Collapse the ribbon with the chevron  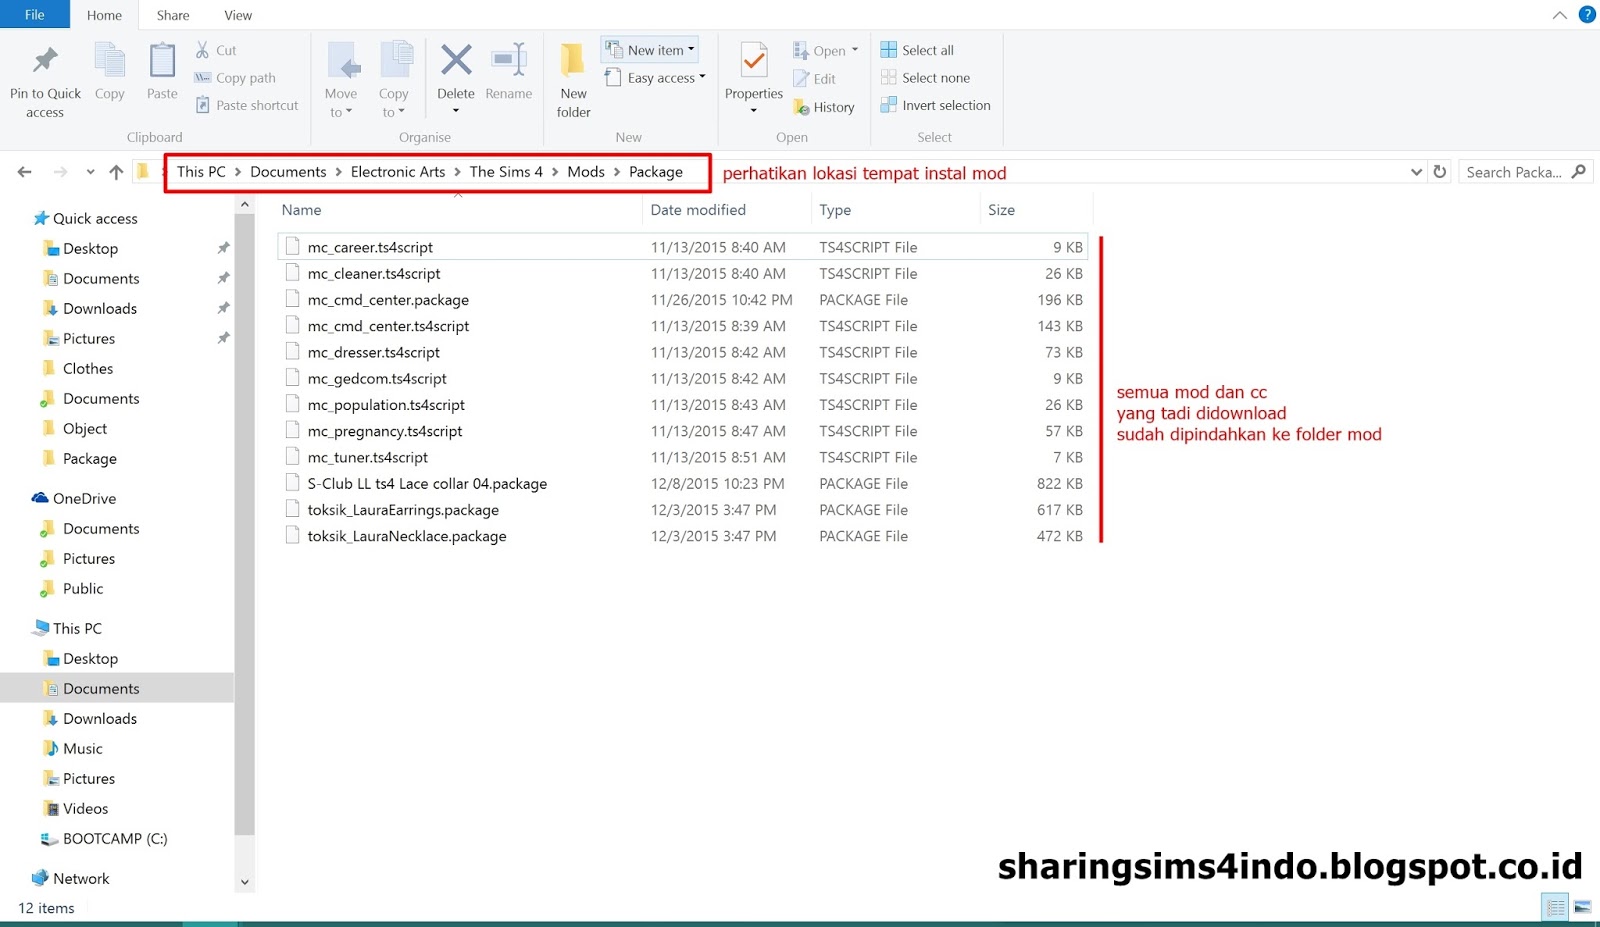click(1560, 15)
